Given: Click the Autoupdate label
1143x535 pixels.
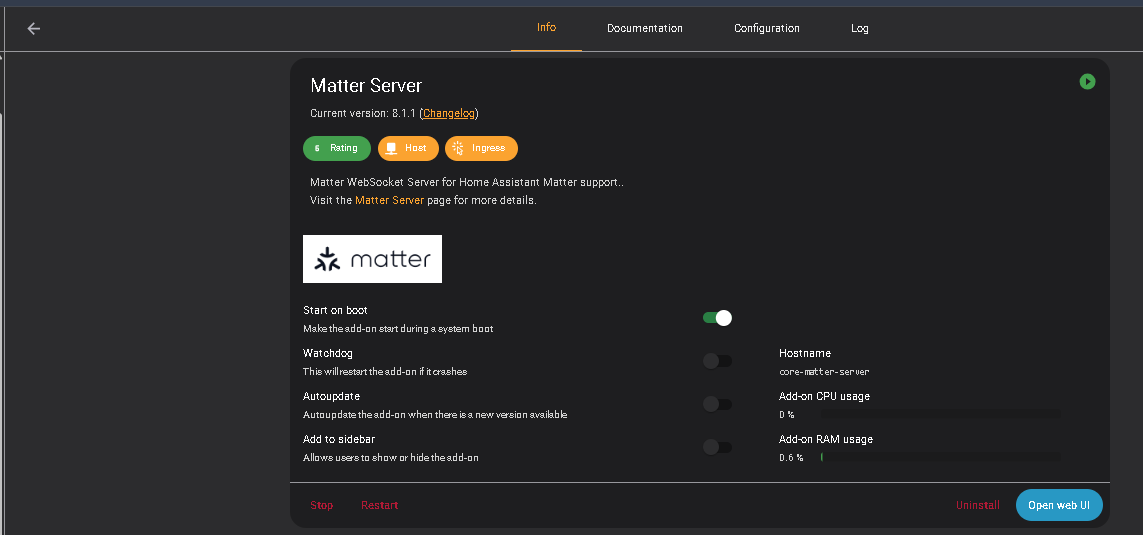Looking at the screenshot, I should (332, 397).
